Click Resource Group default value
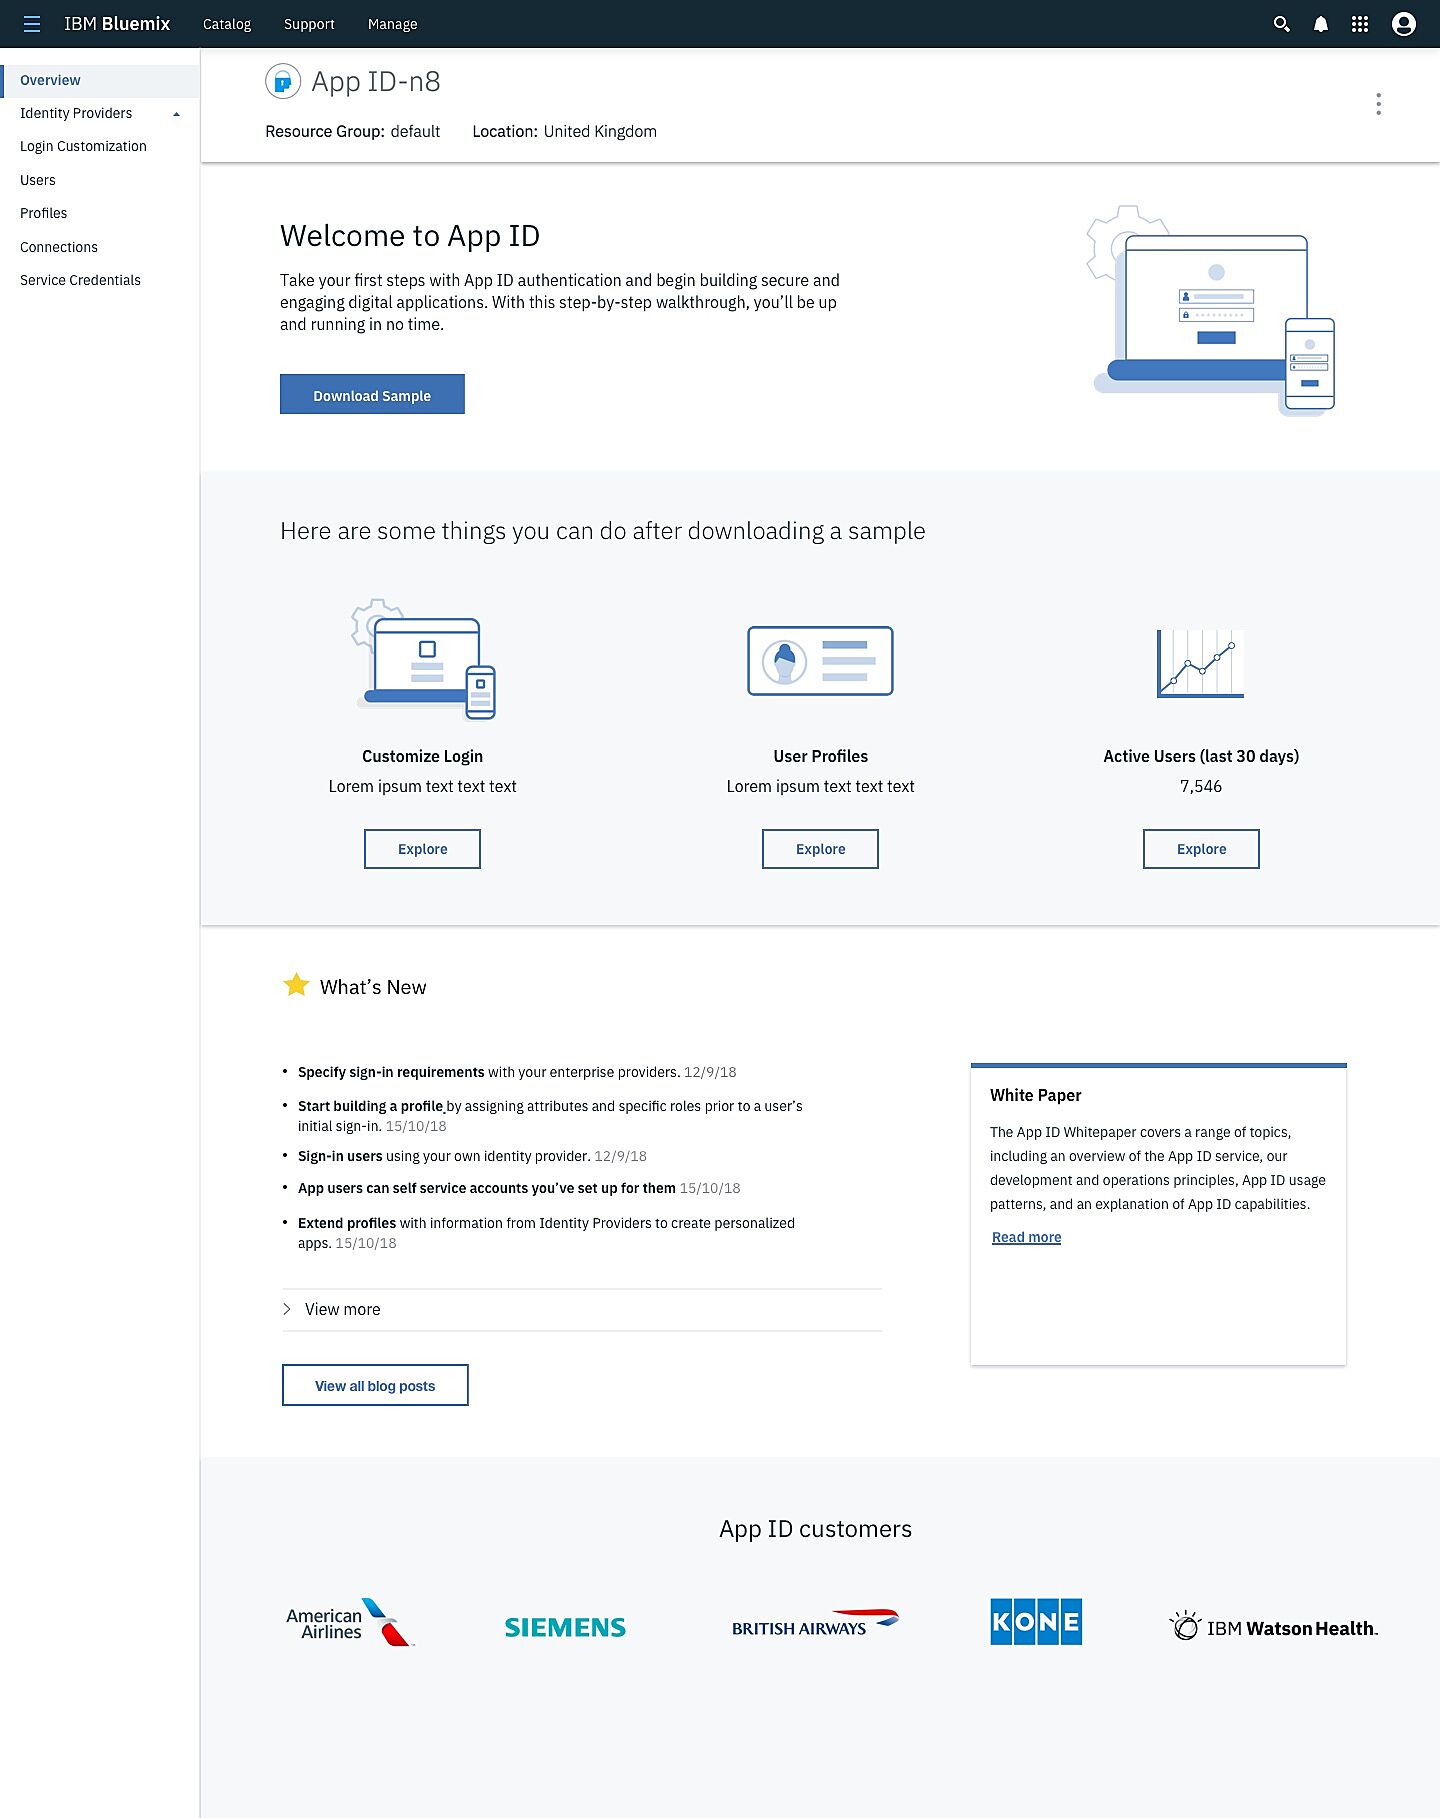1440x1818 pixels. tap(415, 131)
